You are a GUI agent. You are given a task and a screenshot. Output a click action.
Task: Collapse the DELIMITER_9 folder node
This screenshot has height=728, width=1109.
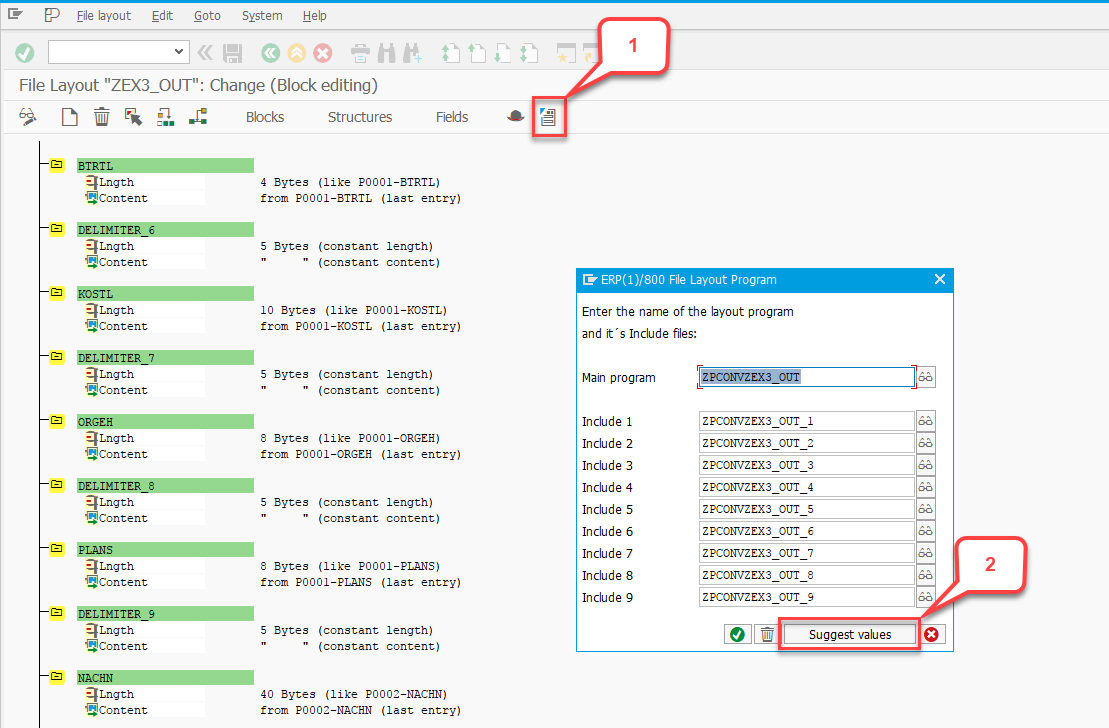click(x=57, y=613)
